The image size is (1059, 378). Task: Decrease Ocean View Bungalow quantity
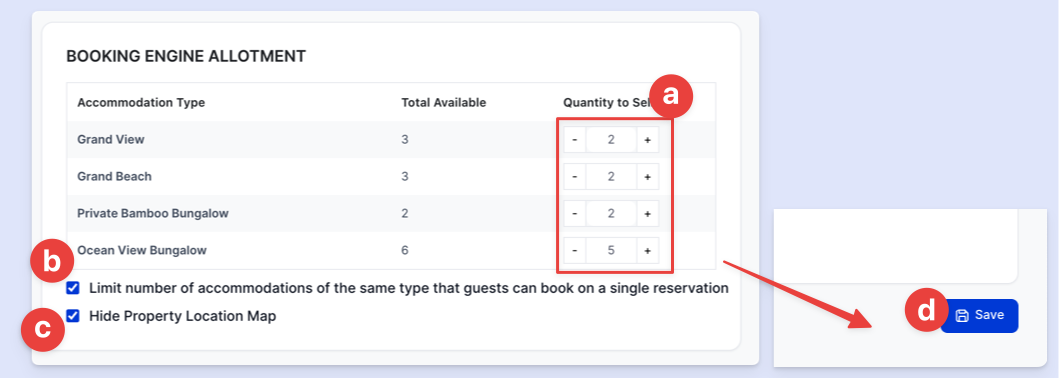[x=575, y=250]
